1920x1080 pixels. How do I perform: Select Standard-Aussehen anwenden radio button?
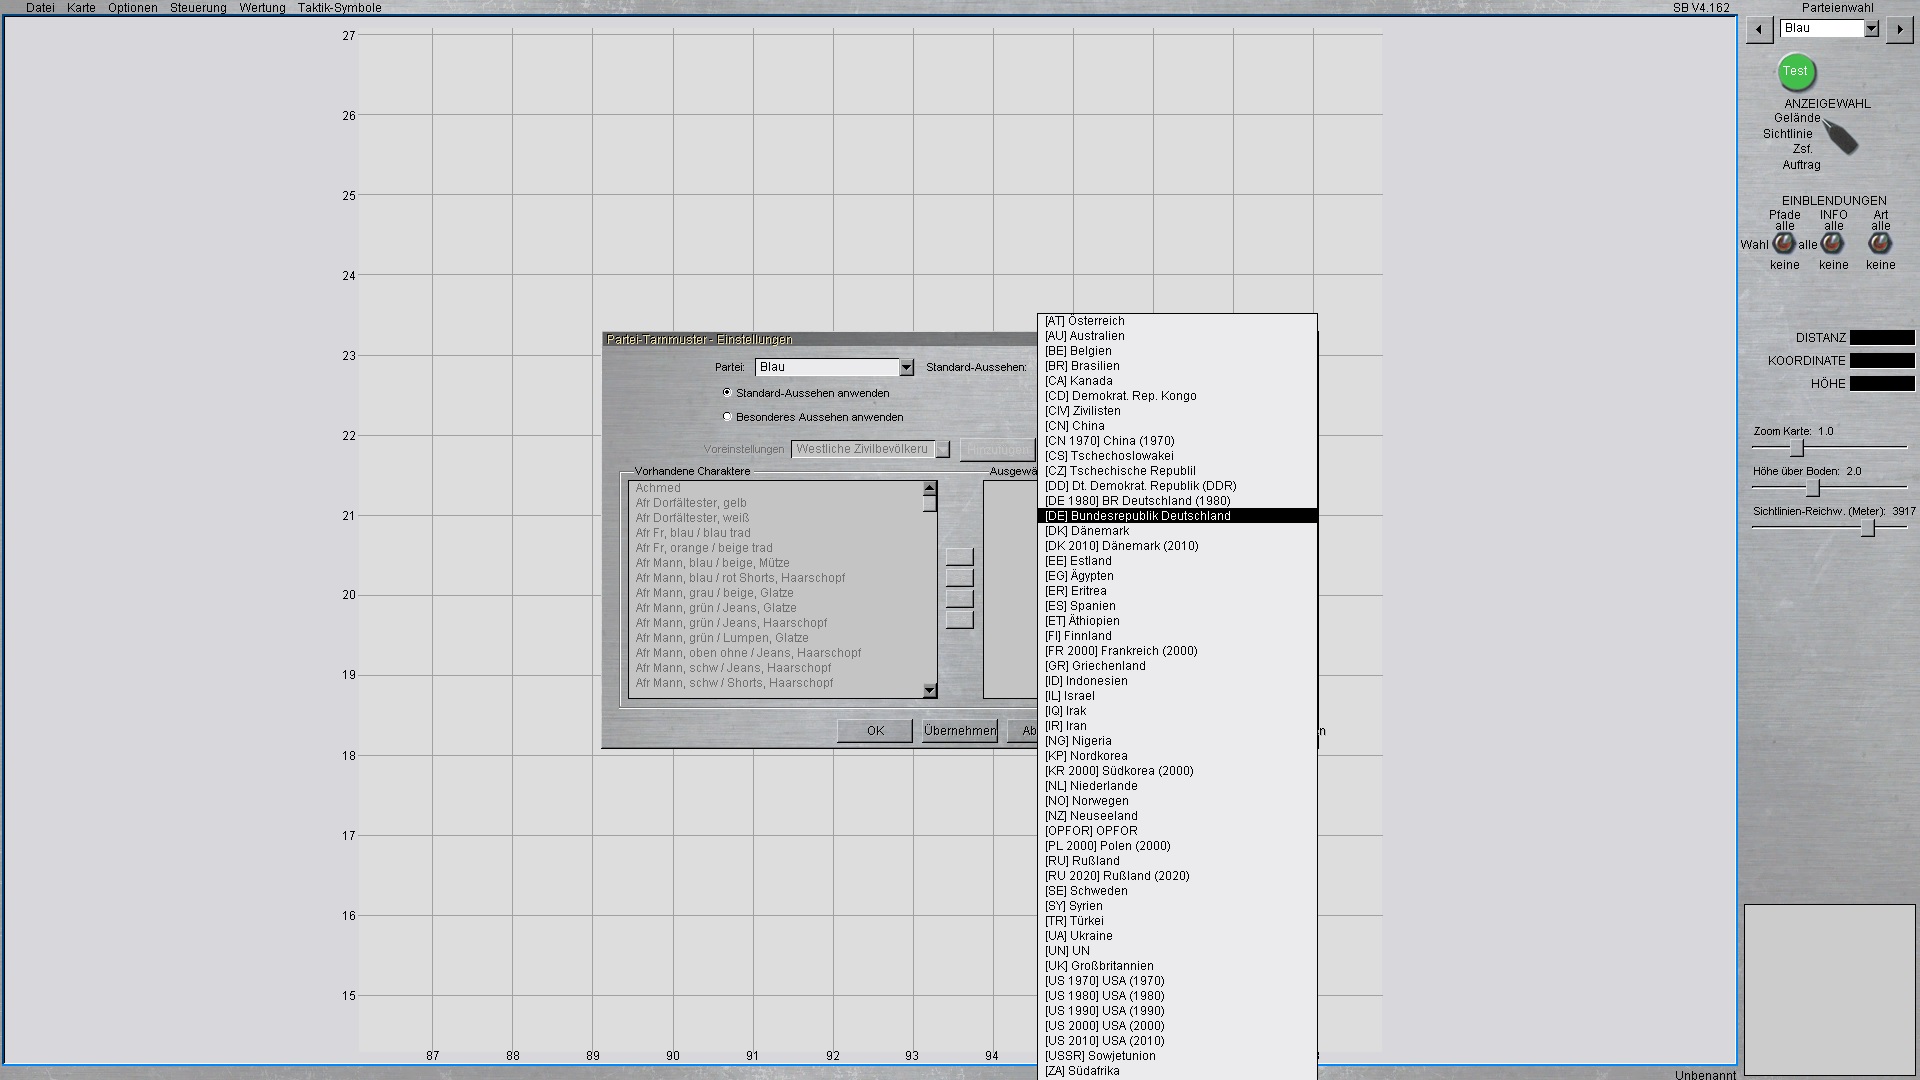[x=727, y=393]
